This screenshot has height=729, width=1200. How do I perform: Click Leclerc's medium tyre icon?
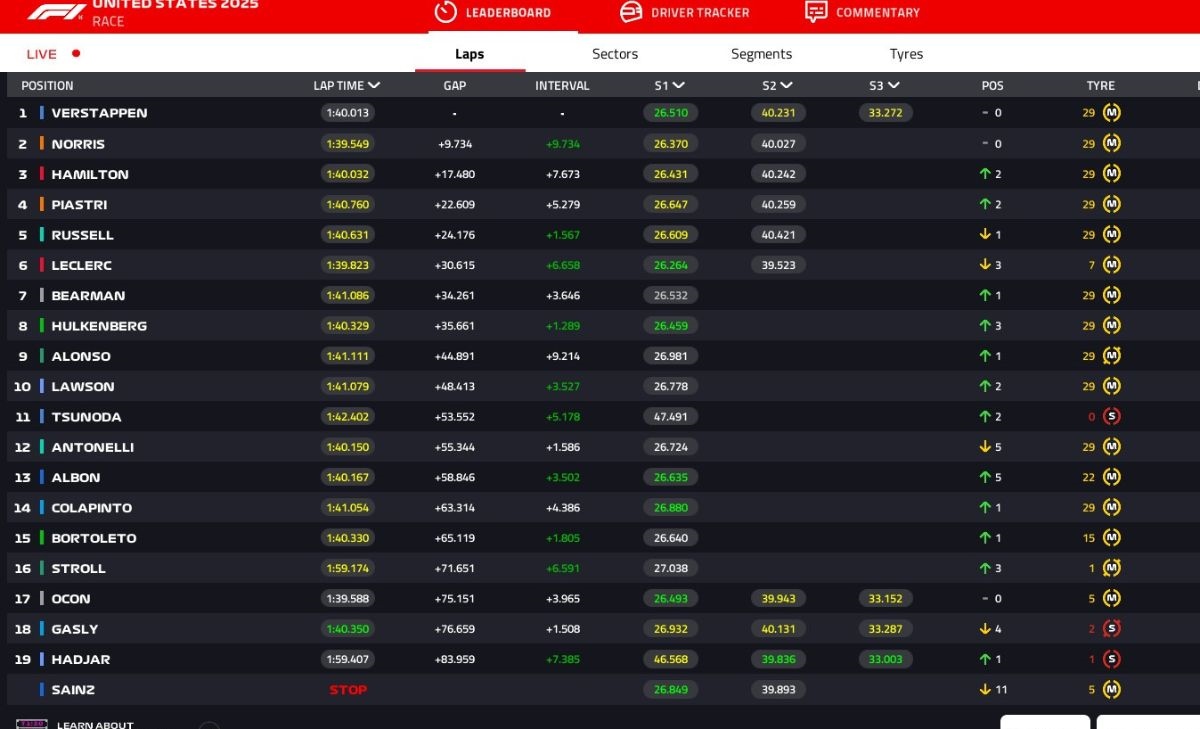pos(1111,265)
